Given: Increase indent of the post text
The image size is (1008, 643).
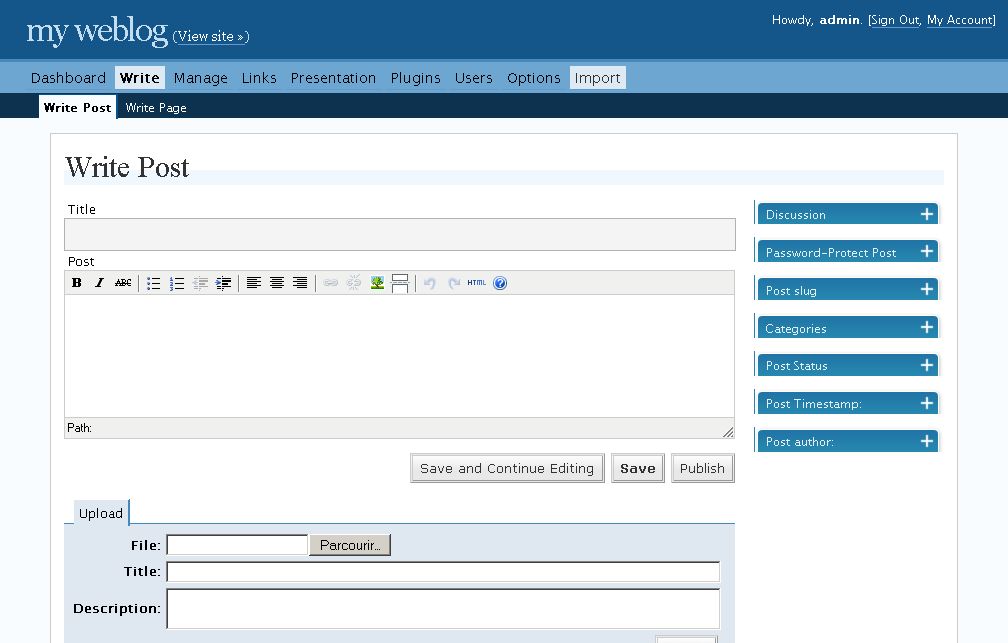Looking at the screenshot, I should click(223, 282).
